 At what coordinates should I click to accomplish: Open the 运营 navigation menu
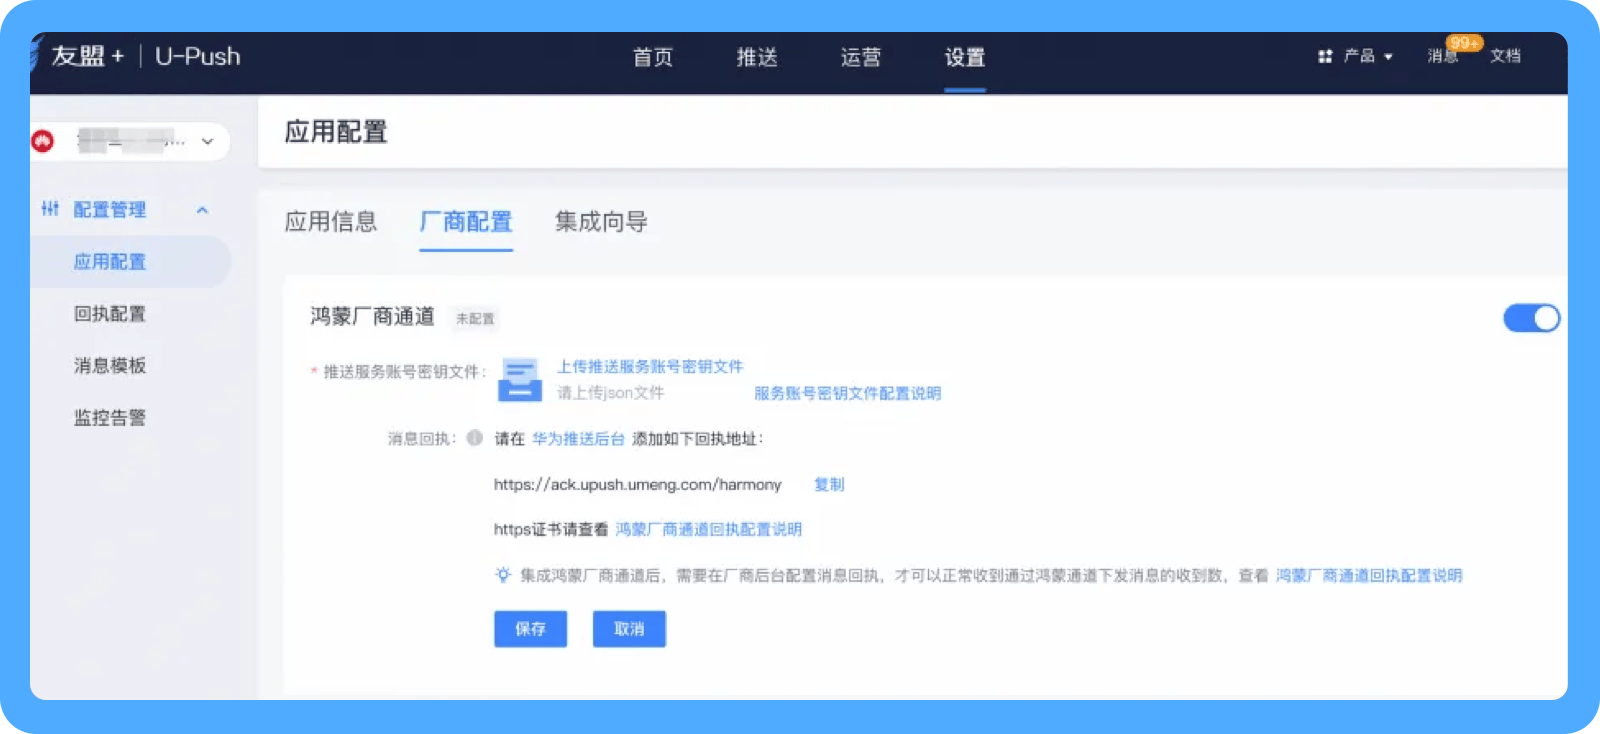[861, 57]
